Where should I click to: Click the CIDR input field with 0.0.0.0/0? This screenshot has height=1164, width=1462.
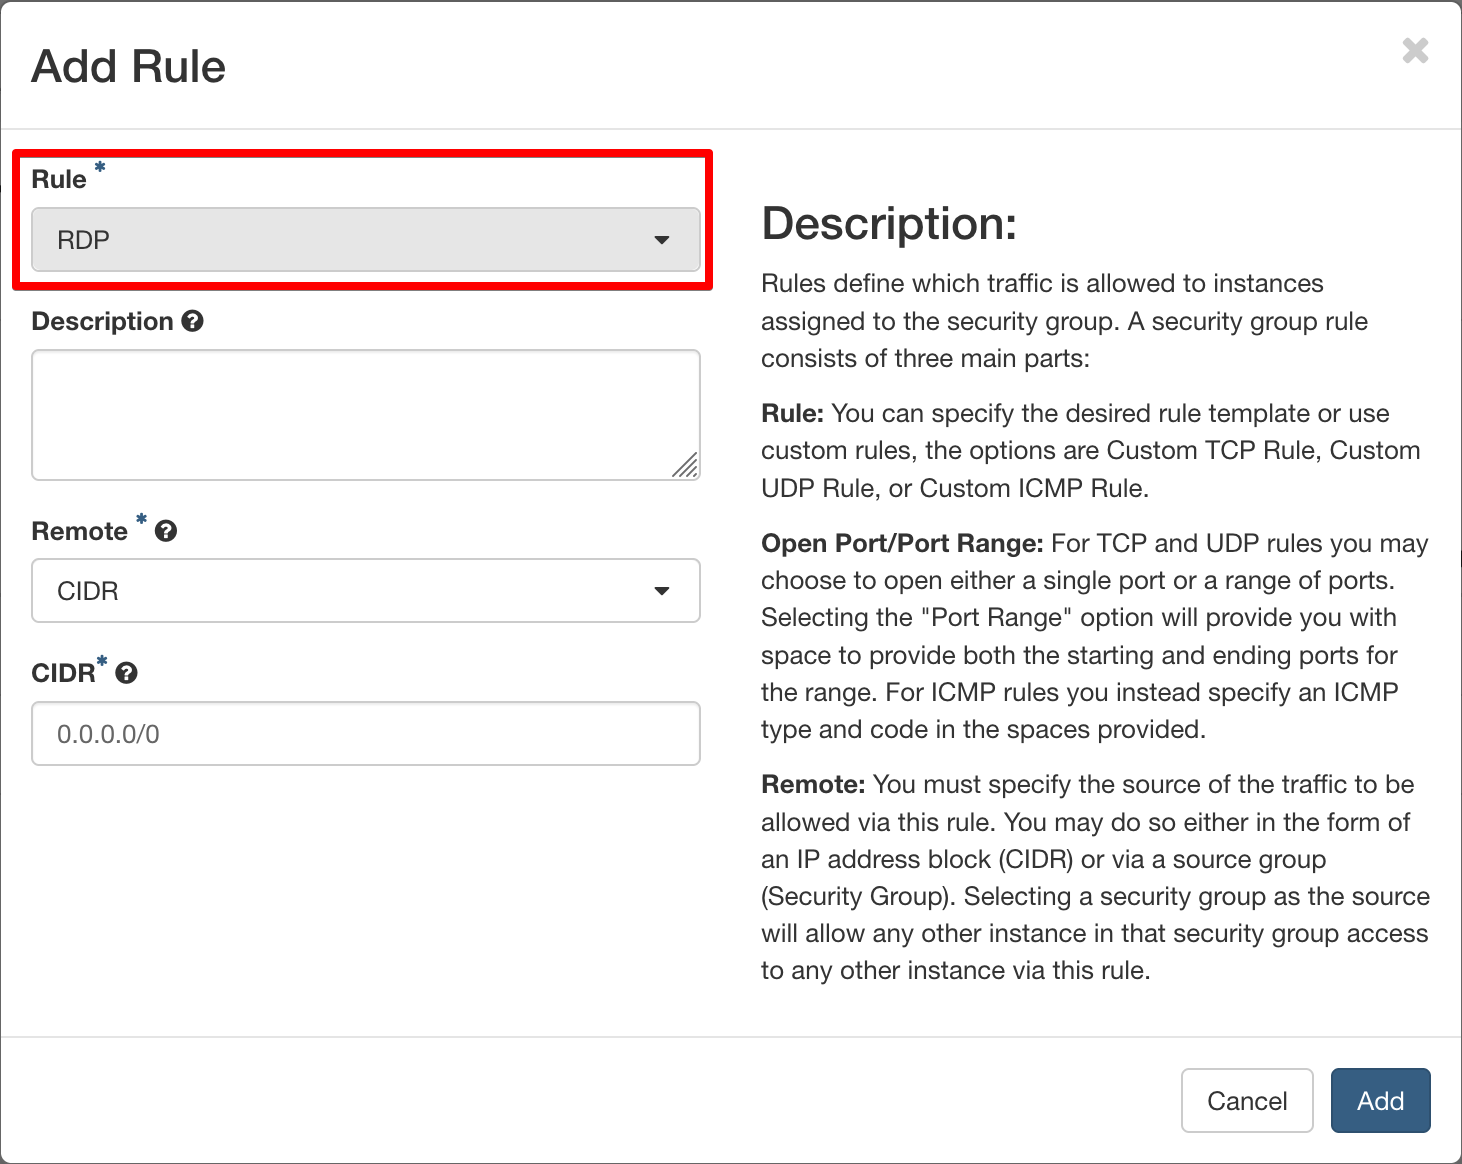(365, 734)
